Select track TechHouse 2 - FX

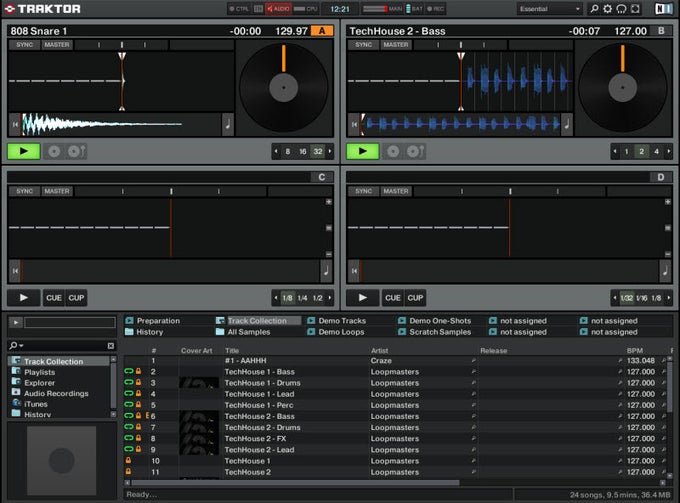click(x=397, y=438)
